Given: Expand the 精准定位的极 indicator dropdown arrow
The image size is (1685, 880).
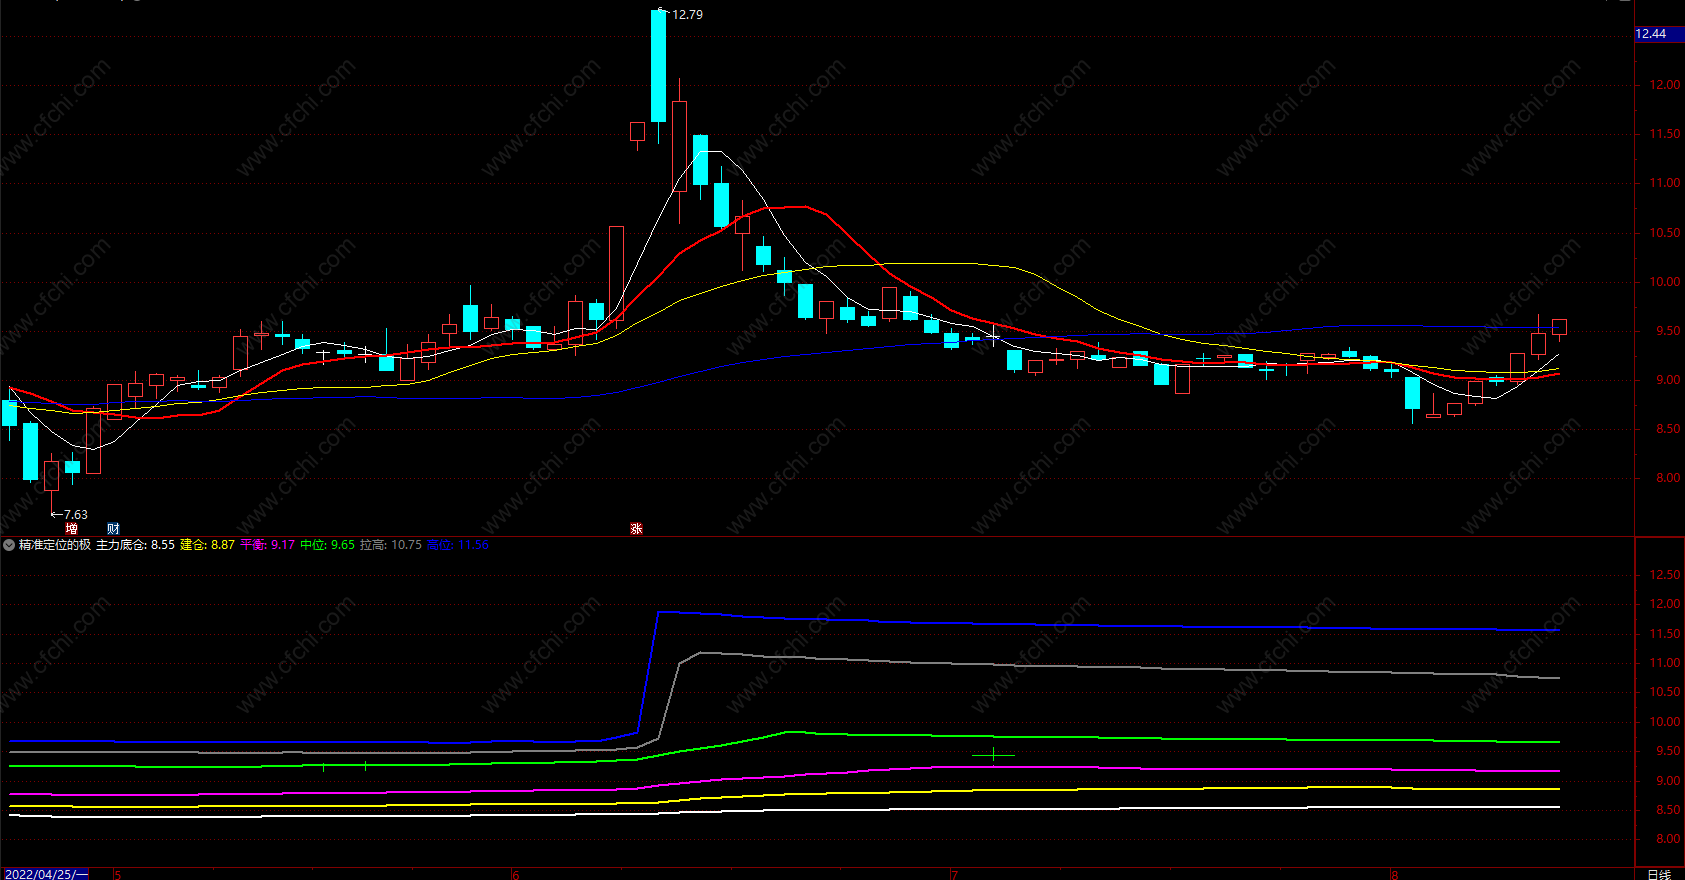Looking at the screenshot, I should click(x=9, y=545).
